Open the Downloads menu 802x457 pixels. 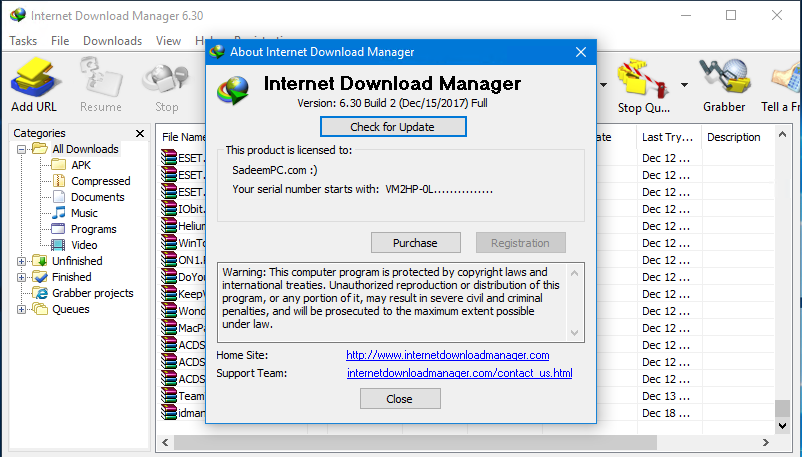113,41
